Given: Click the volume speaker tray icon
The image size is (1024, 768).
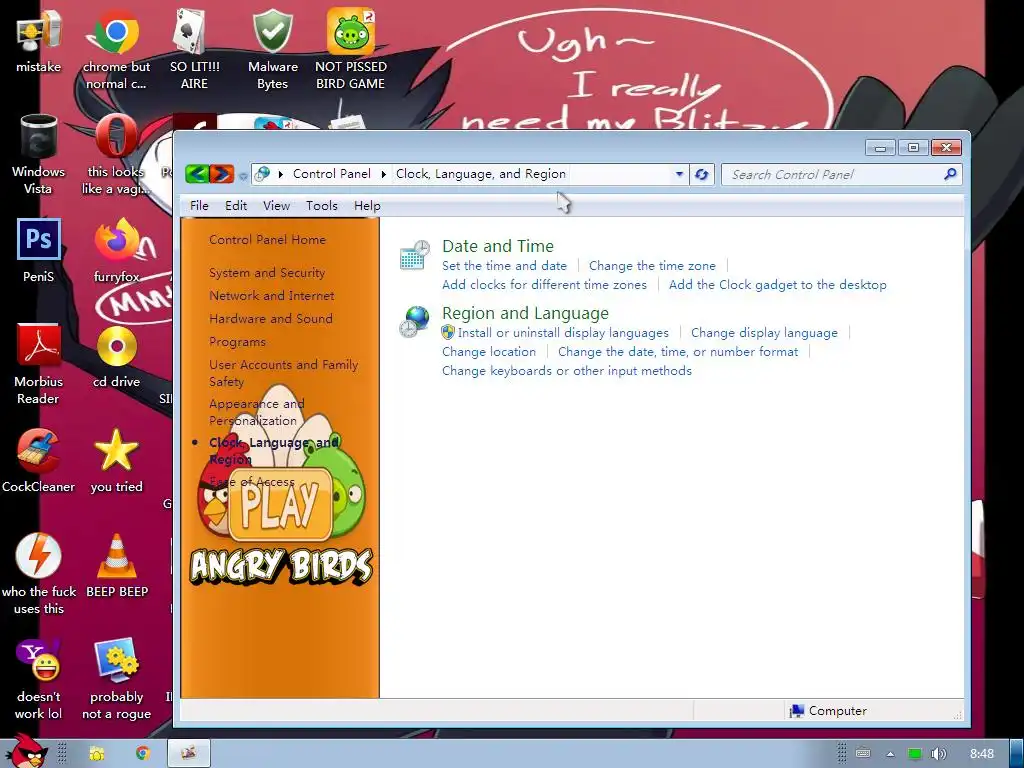Looking at the screenshot, I should click(x=939, y=754).
